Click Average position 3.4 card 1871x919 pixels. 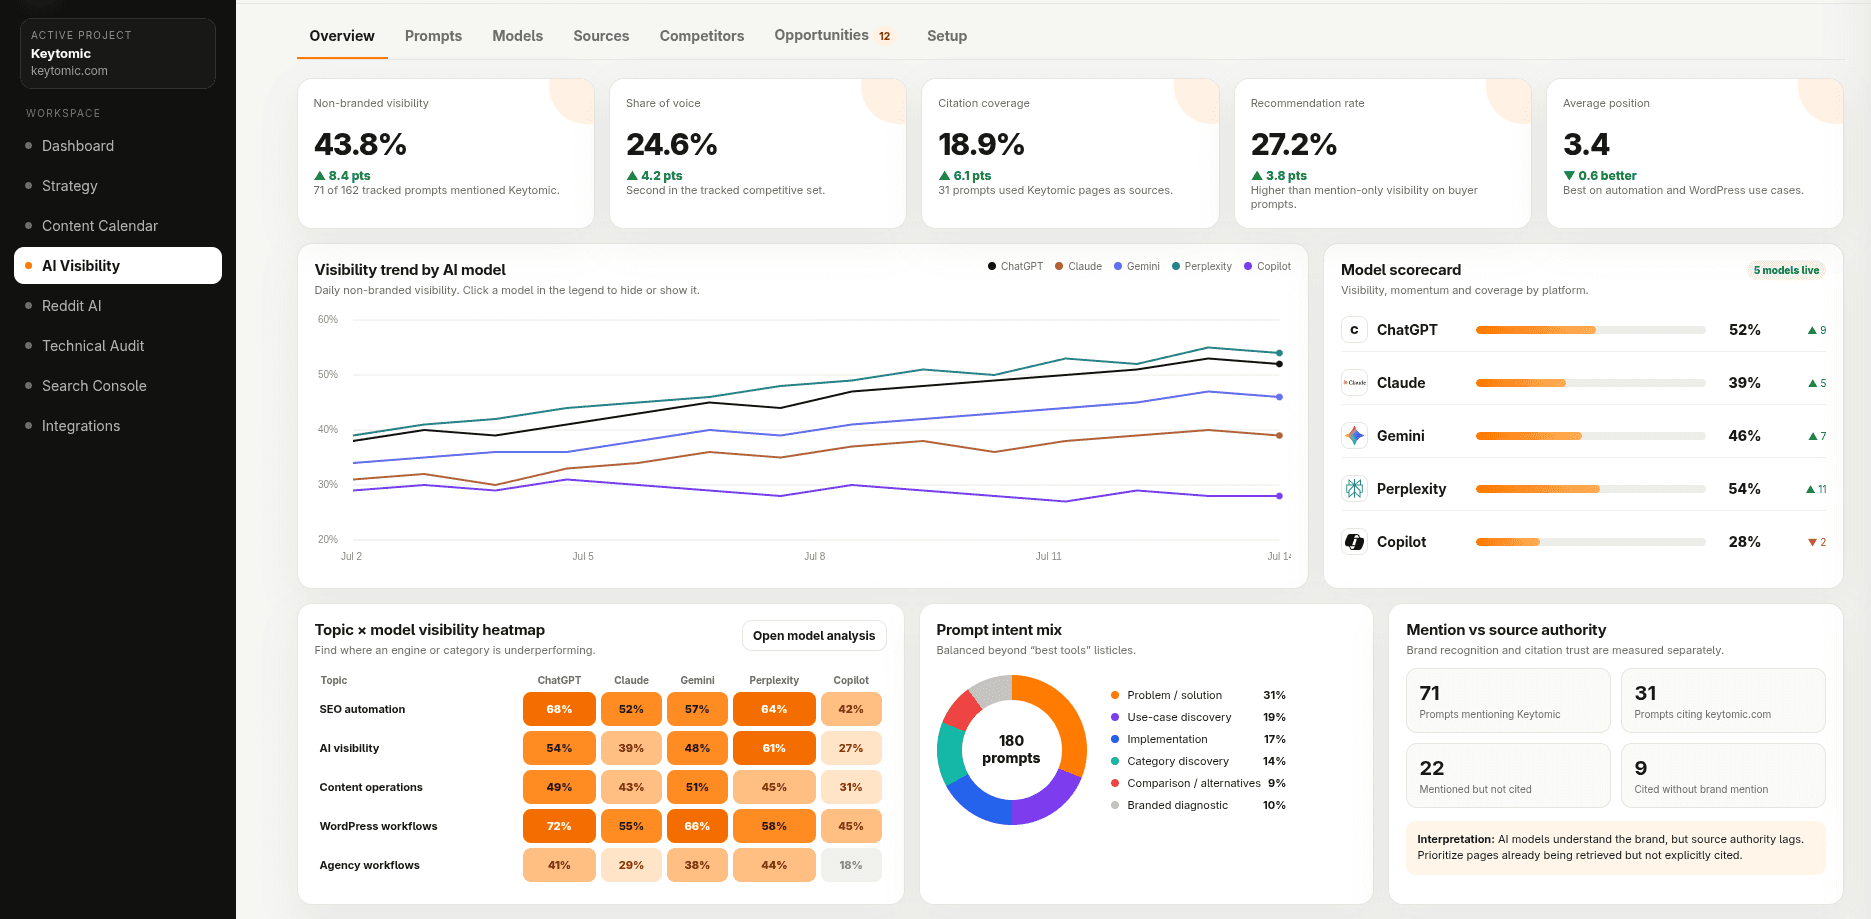click(1695, 153)
